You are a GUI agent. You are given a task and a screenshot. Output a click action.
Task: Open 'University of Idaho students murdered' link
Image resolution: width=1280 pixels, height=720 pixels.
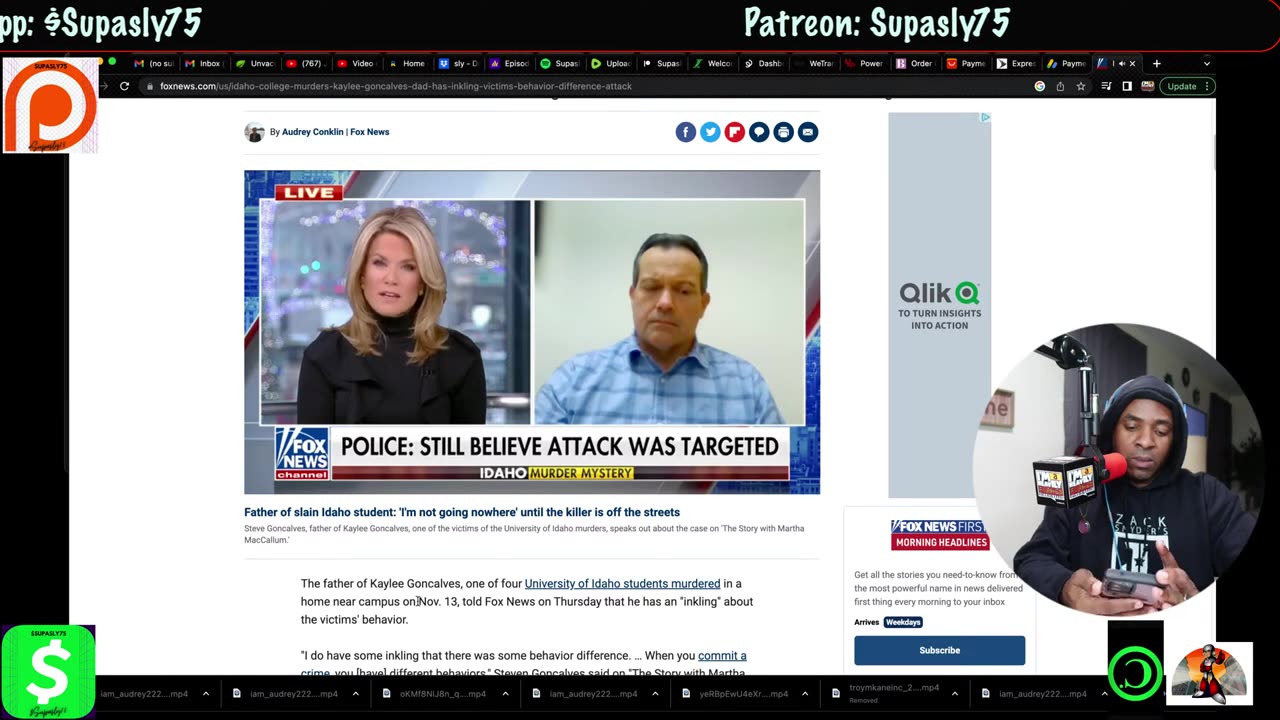[622, 584]
